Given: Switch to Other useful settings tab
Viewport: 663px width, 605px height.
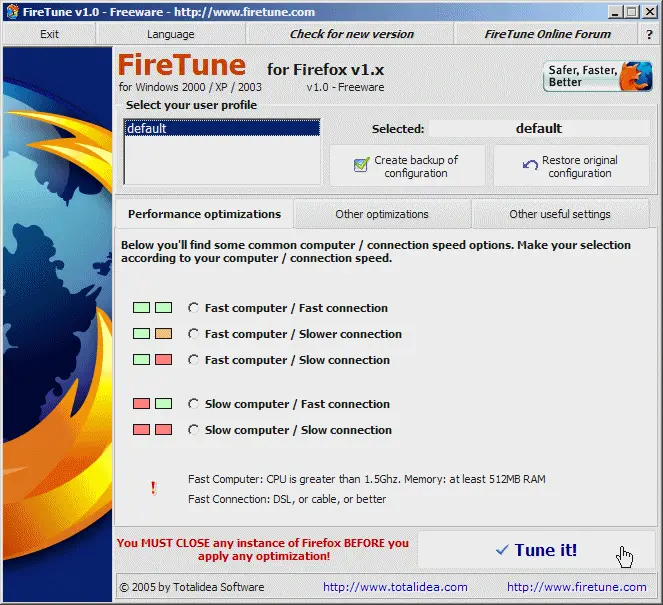Looking at the screenshot, I should point(559,214).
